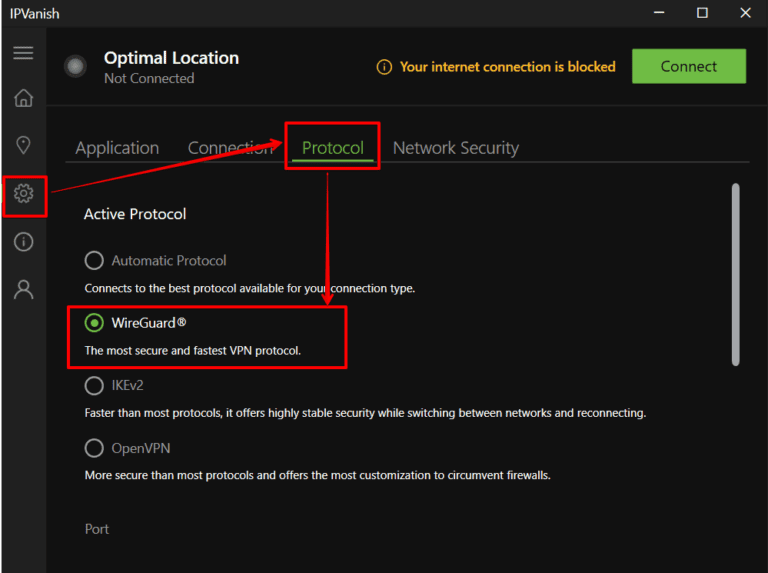Click the settings vertical scrollbar

[736, 273]
